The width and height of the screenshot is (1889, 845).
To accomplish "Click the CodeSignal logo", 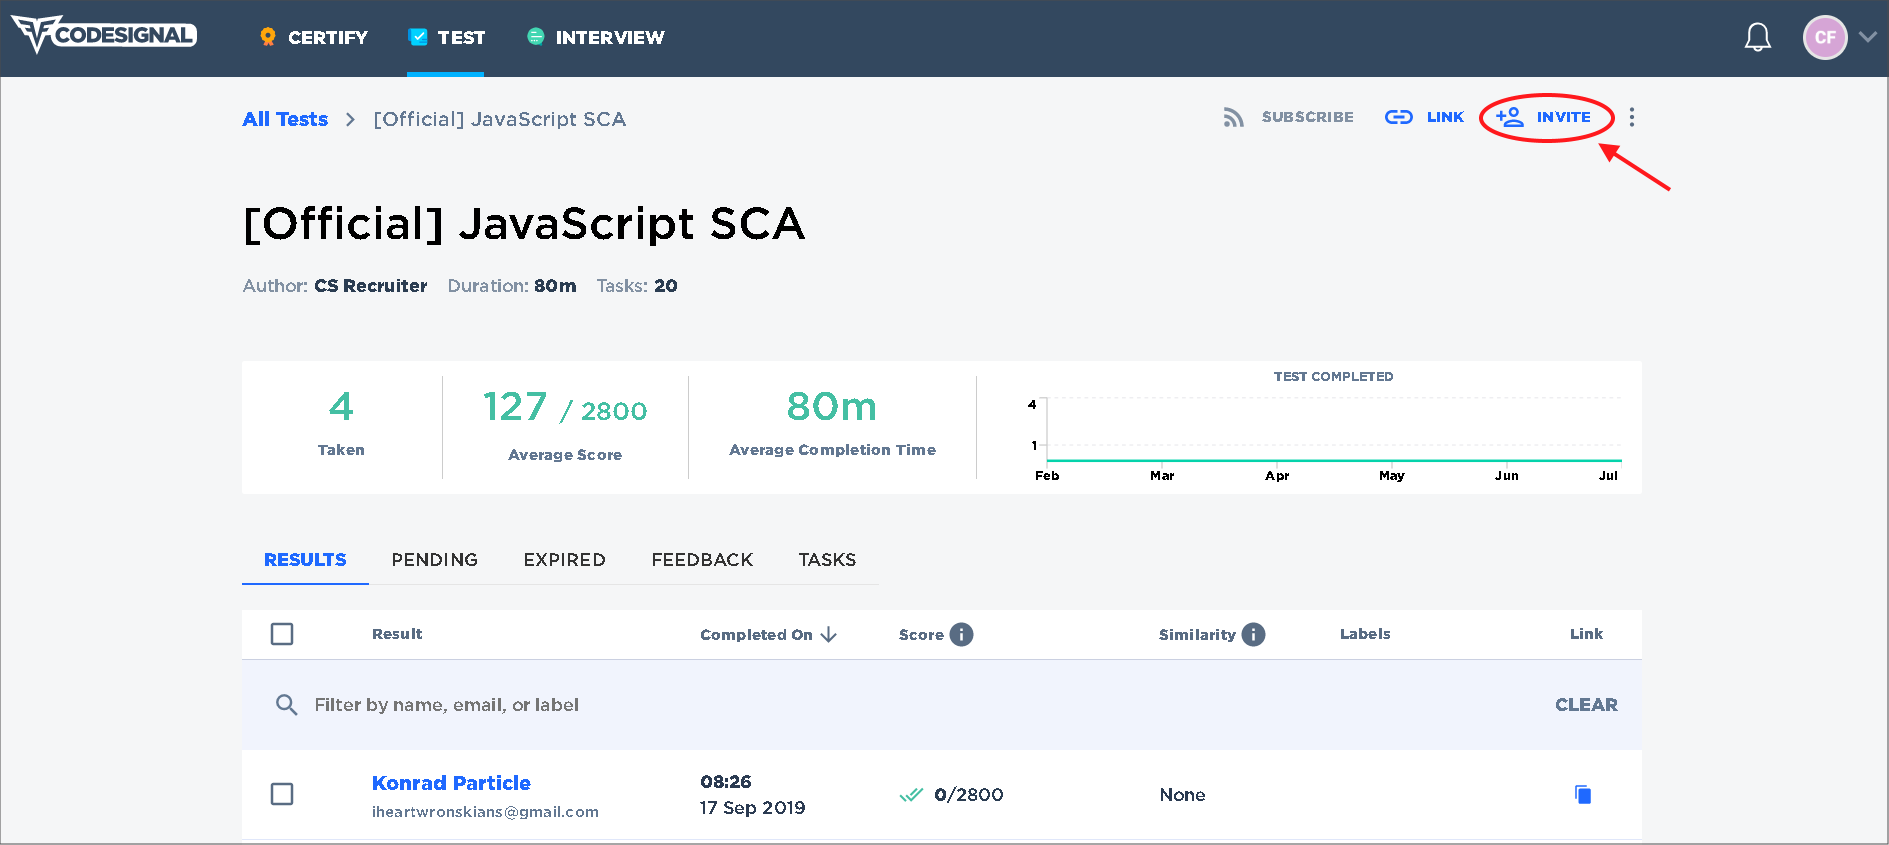I will [104, 35].
